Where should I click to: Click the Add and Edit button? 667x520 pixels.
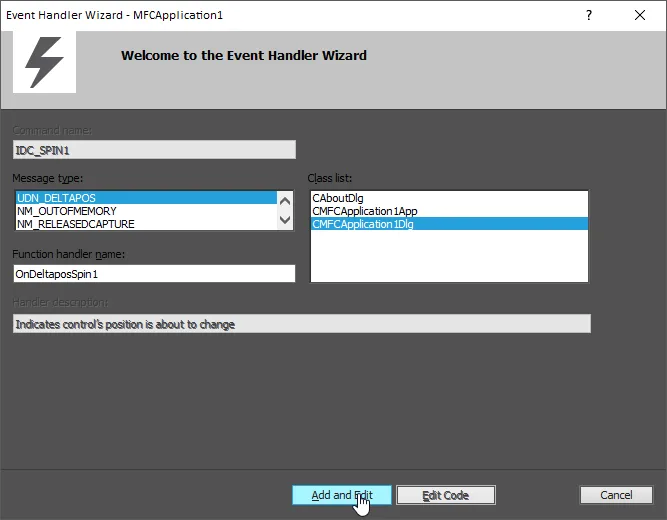(342, 495)
